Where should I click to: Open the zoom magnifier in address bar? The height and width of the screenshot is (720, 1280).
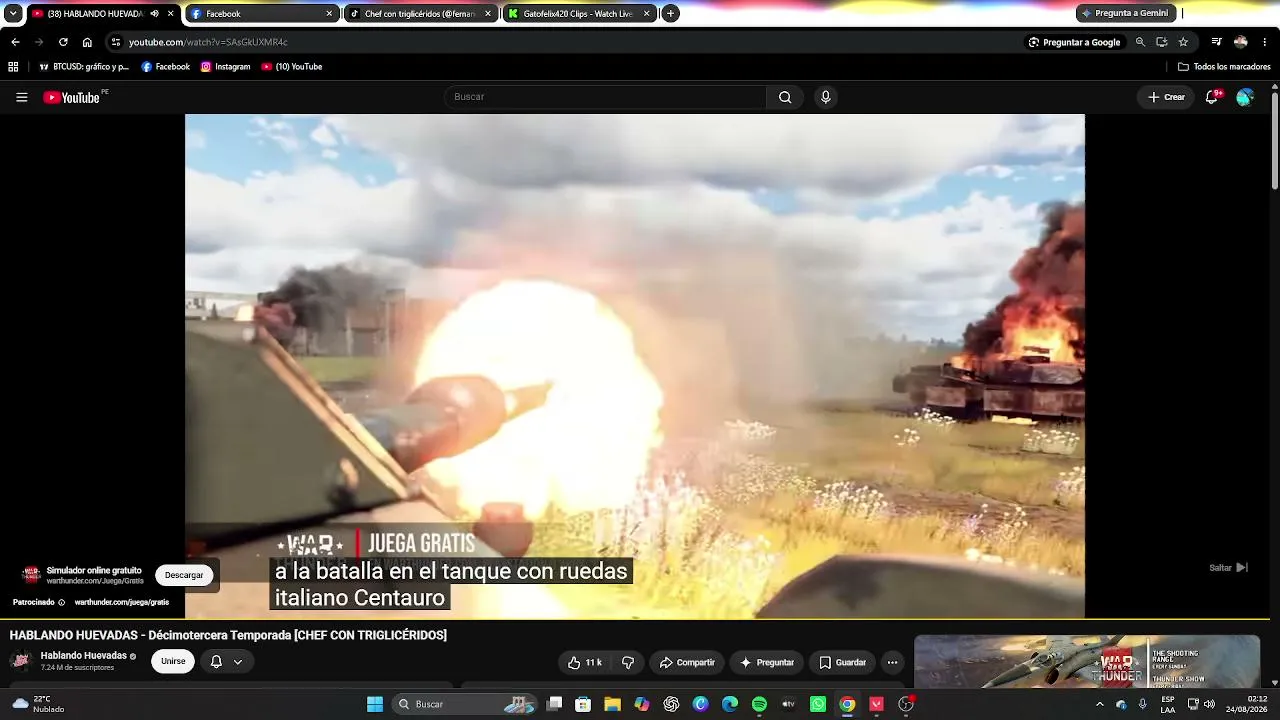(1140, 42)
